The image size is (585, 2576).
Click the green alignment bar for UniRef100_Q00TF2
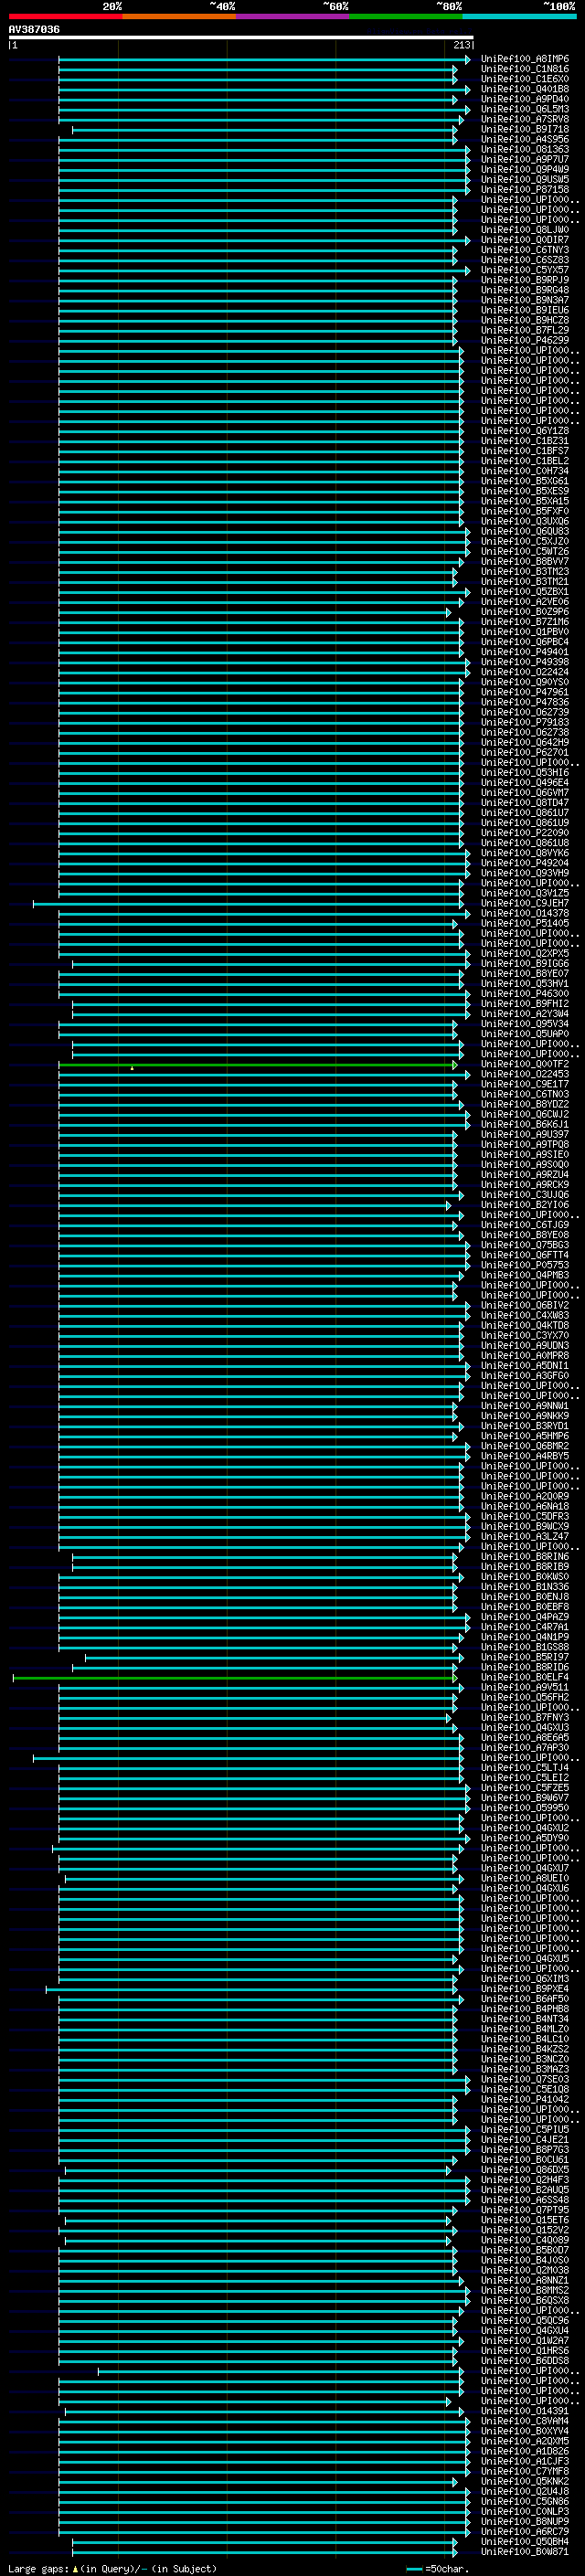tap(256, 1064)
